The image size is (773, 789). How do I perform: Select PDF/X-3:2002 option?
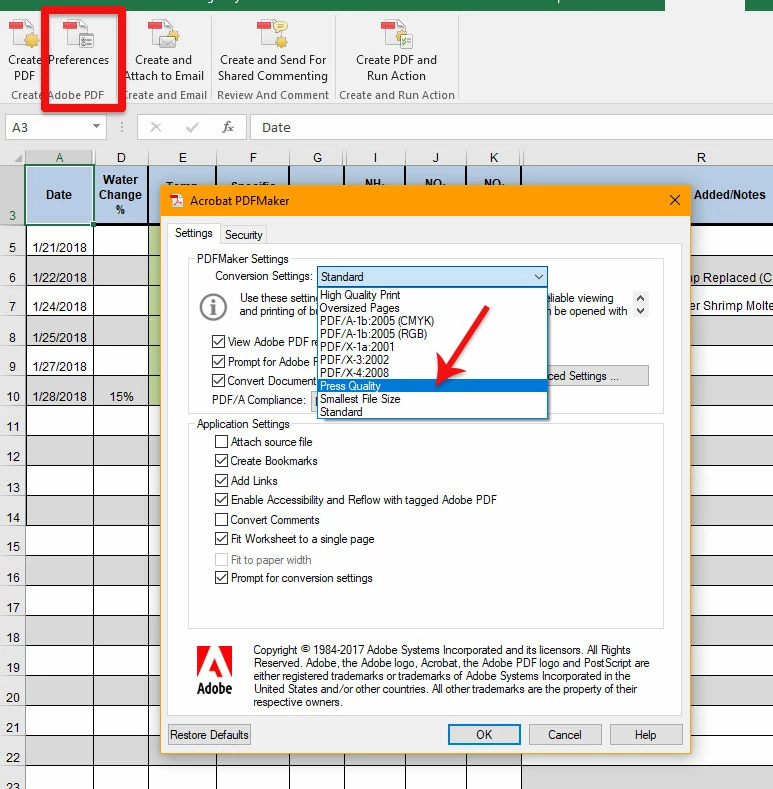click(x=432, y=360)
